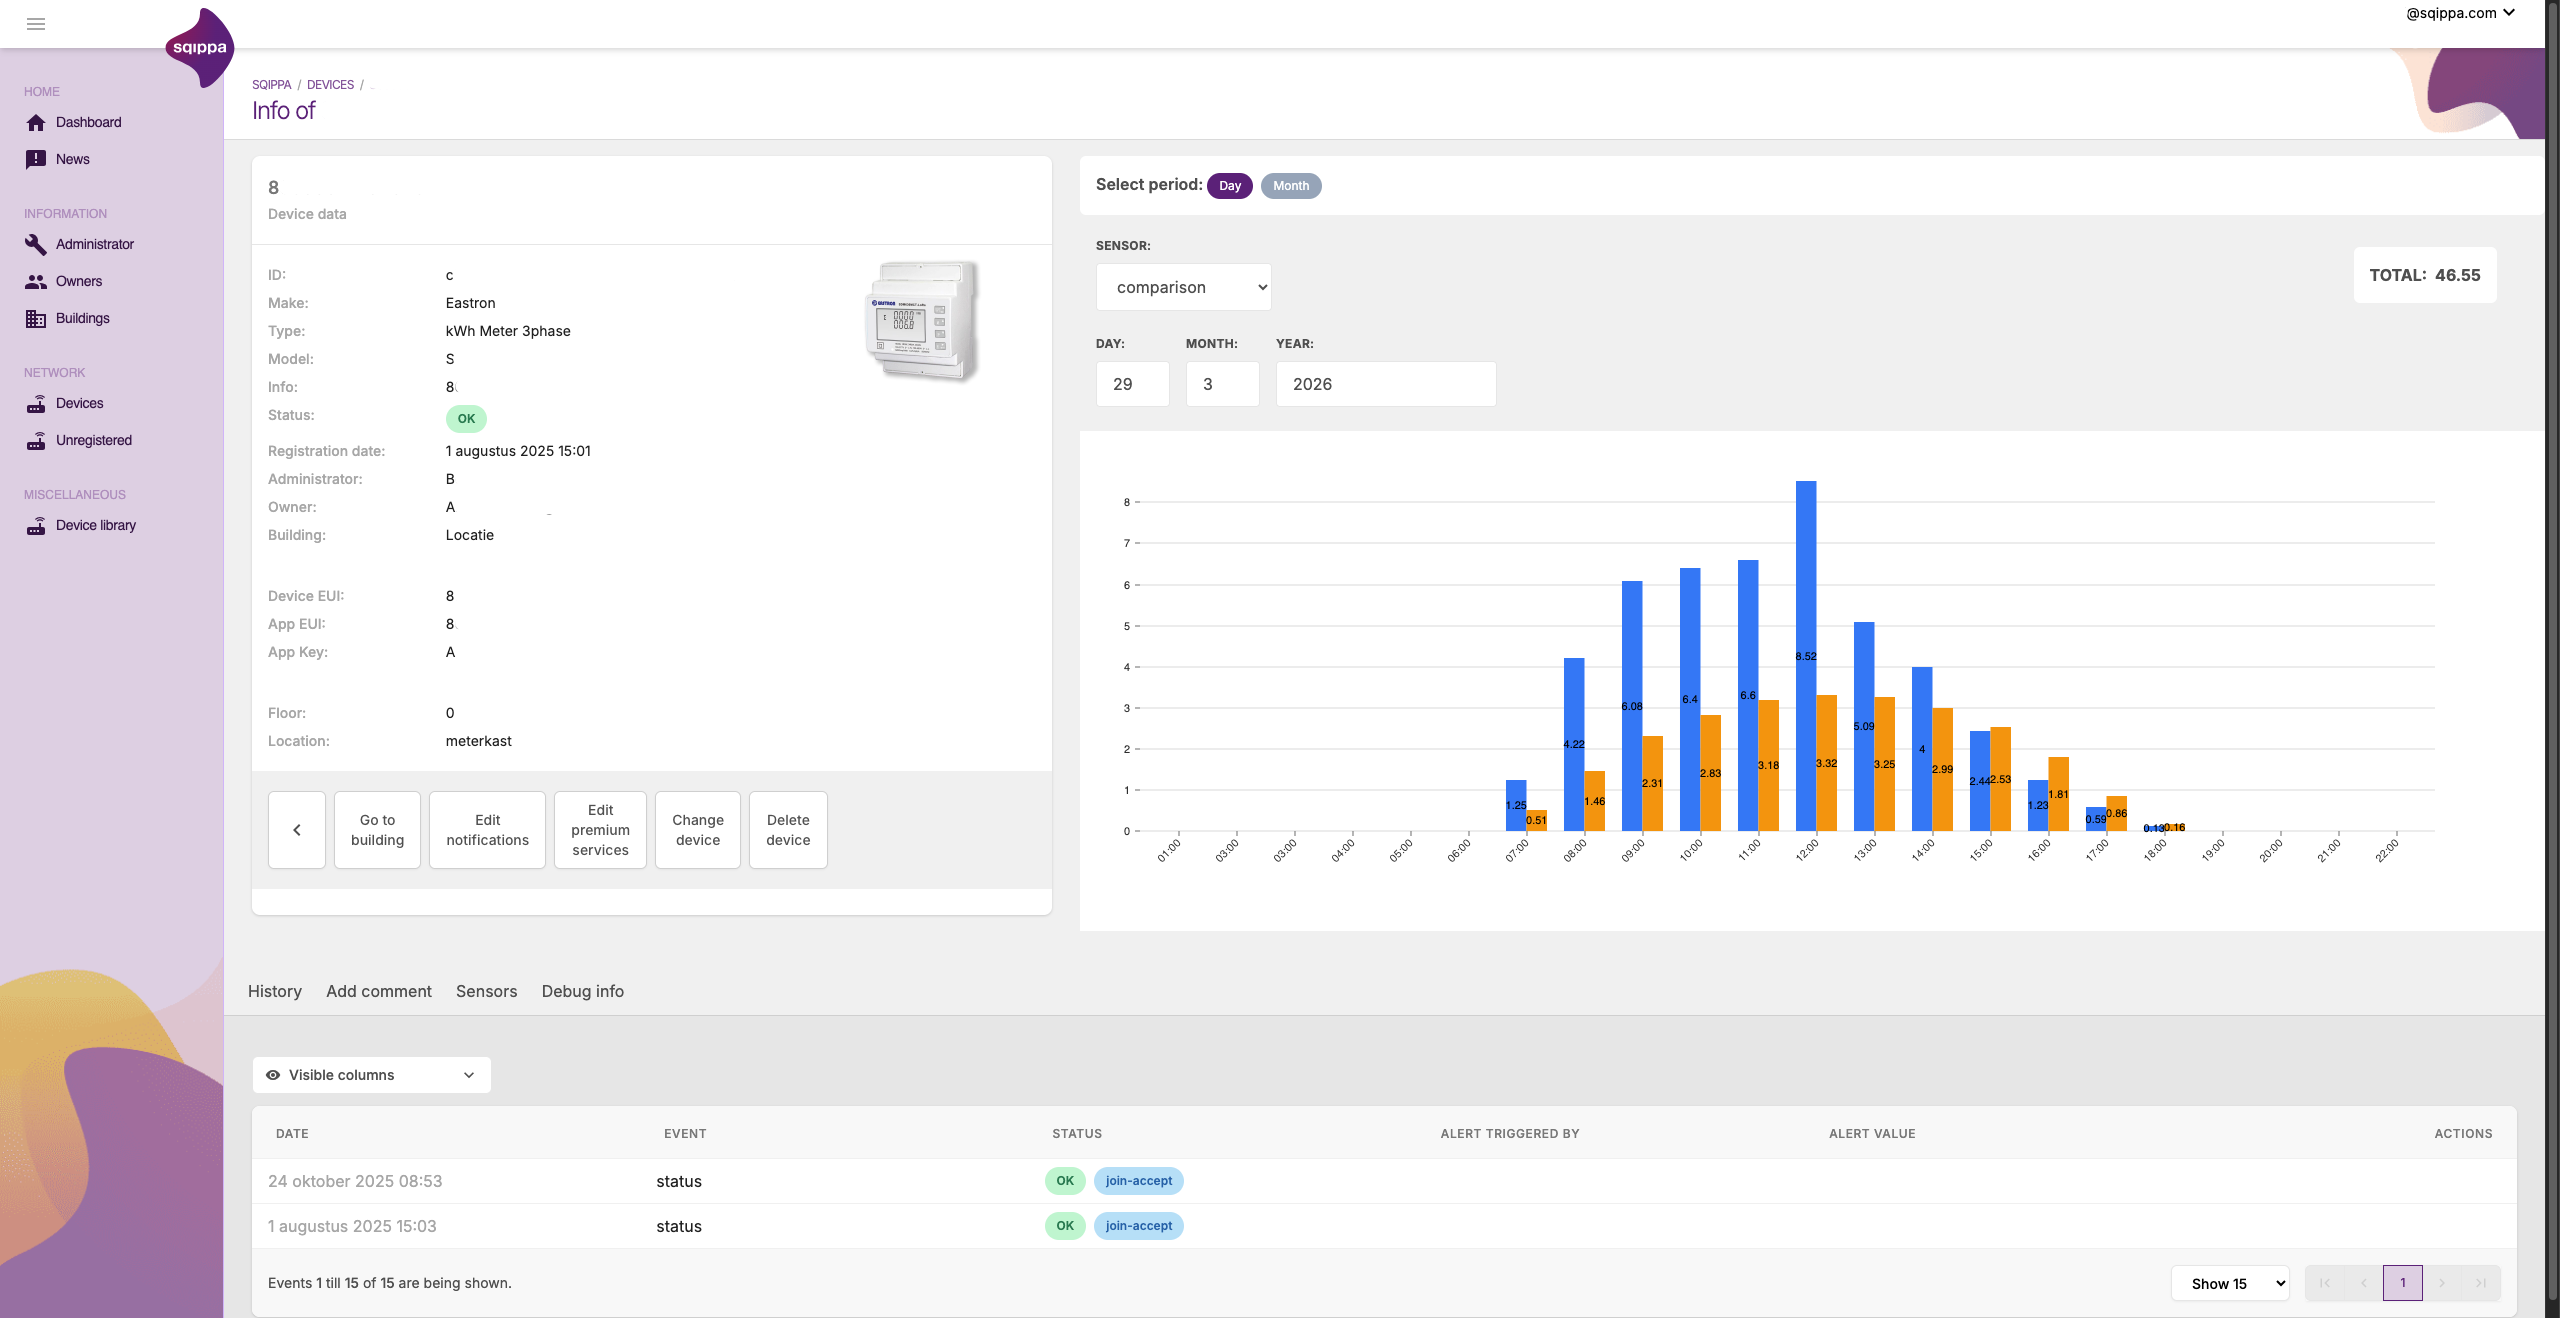Open the comparison sensor dropdown
Viewport: 2560px width, 1318px height.
tap(1183, 287)
